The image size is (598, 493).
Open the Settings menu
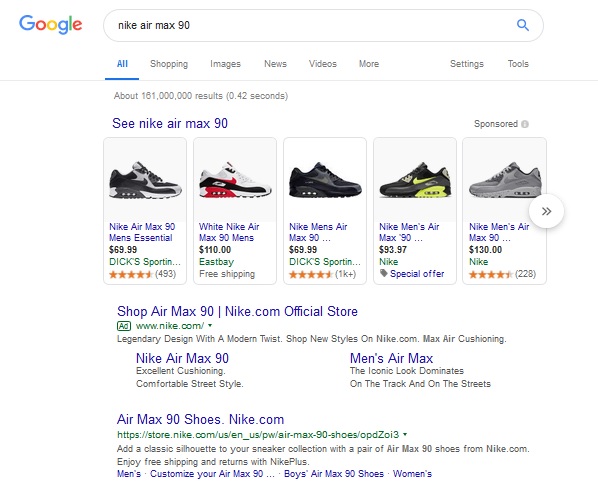click(x=467, y=64)
